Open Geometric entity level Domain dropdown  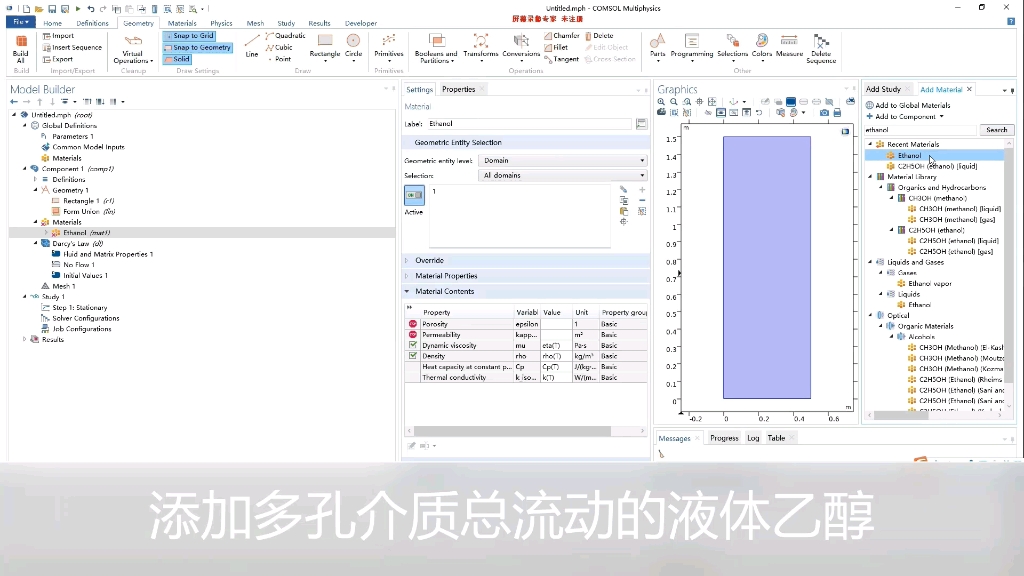pyautogui.click(x=562, y=160)
